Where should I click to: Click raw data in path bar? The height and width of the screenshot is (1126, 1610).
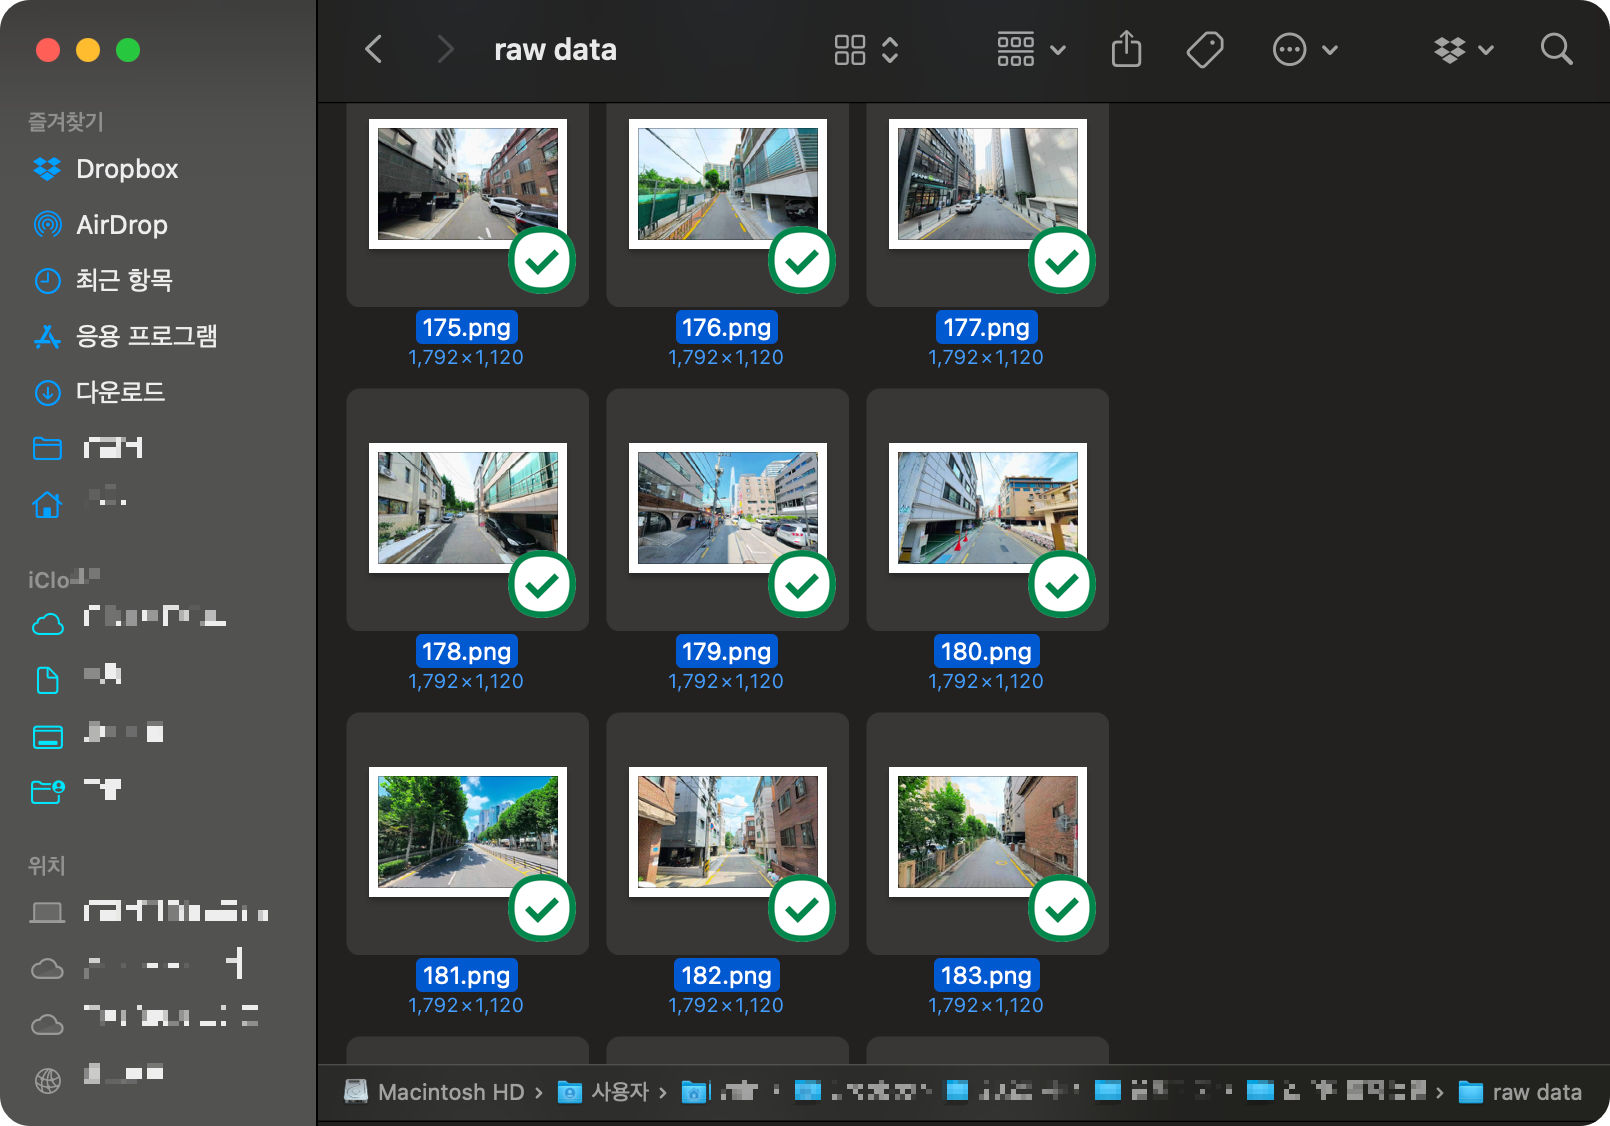1521,1092
